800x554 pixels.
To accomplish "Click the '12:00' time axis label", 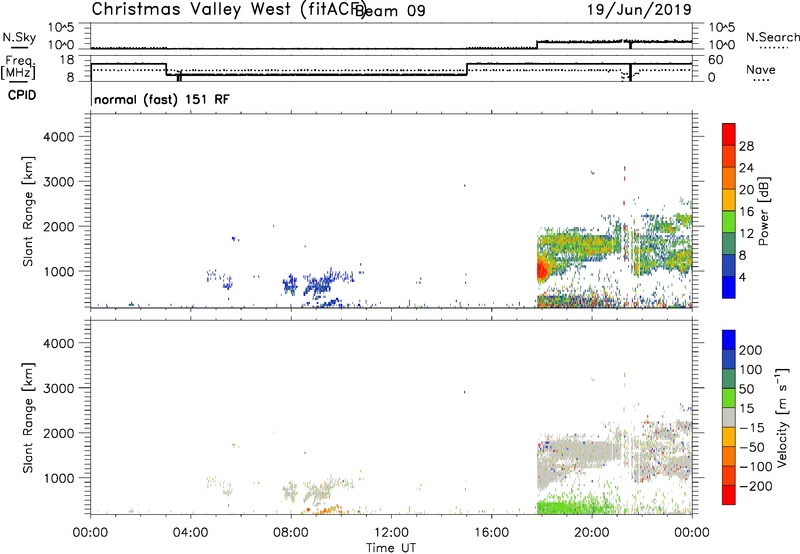I will click(x=391, y=533).
